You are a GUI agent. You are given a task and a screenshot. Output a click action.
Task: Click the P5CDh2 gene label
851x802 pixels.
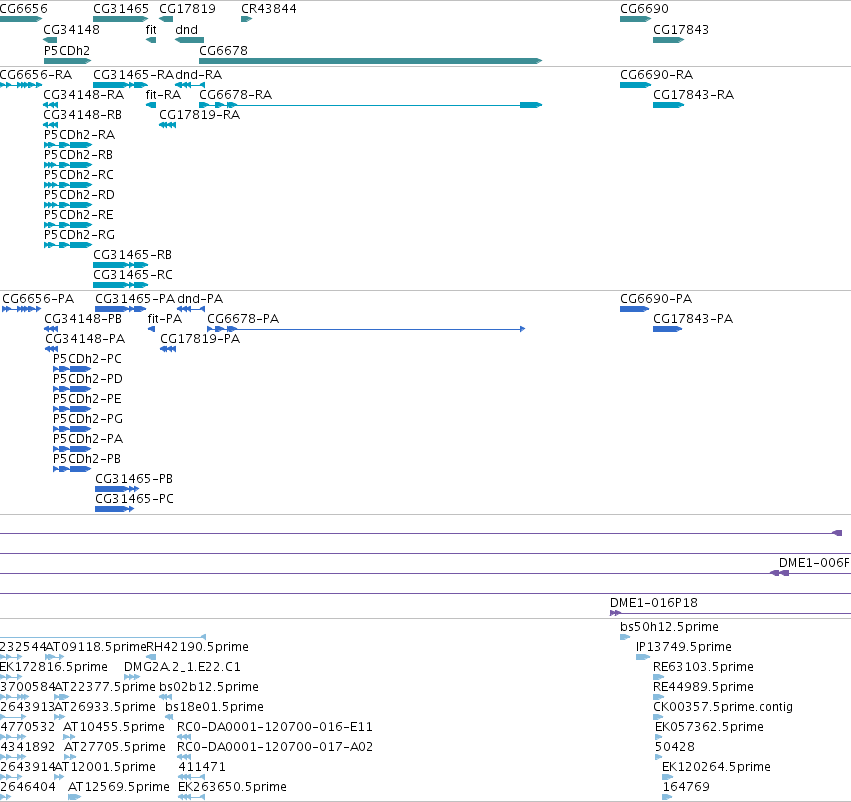tap(67, 50)
